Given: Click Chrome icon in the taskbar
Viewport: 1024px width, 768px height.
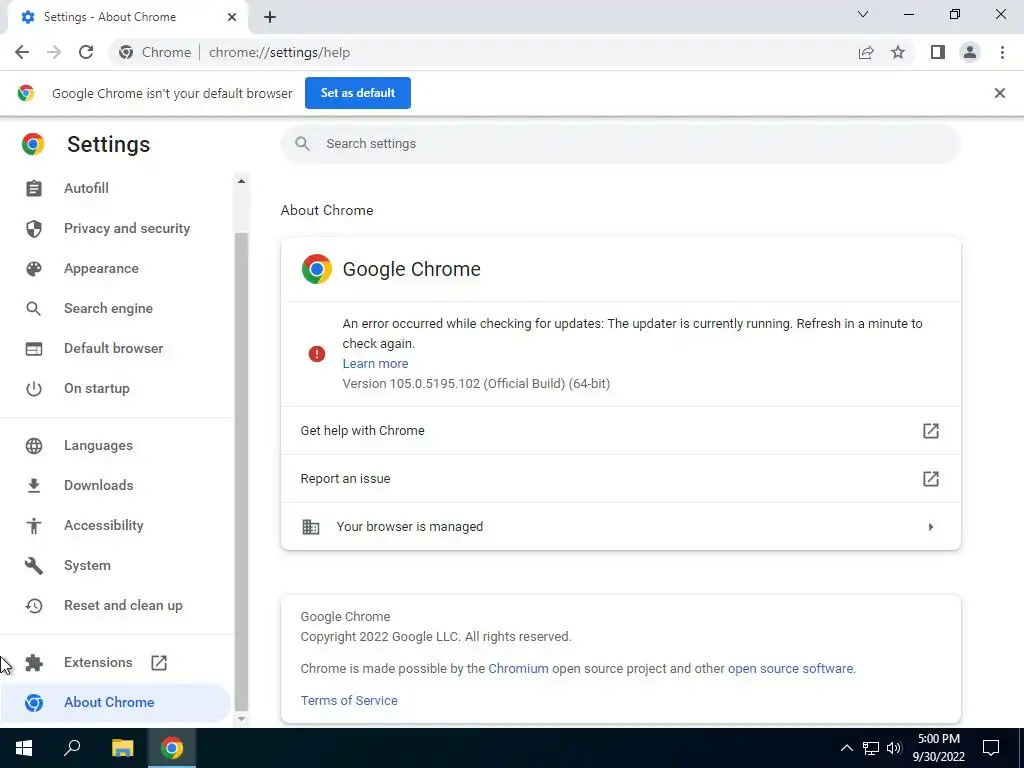Looking at the screenshot, I should (172, 748).
